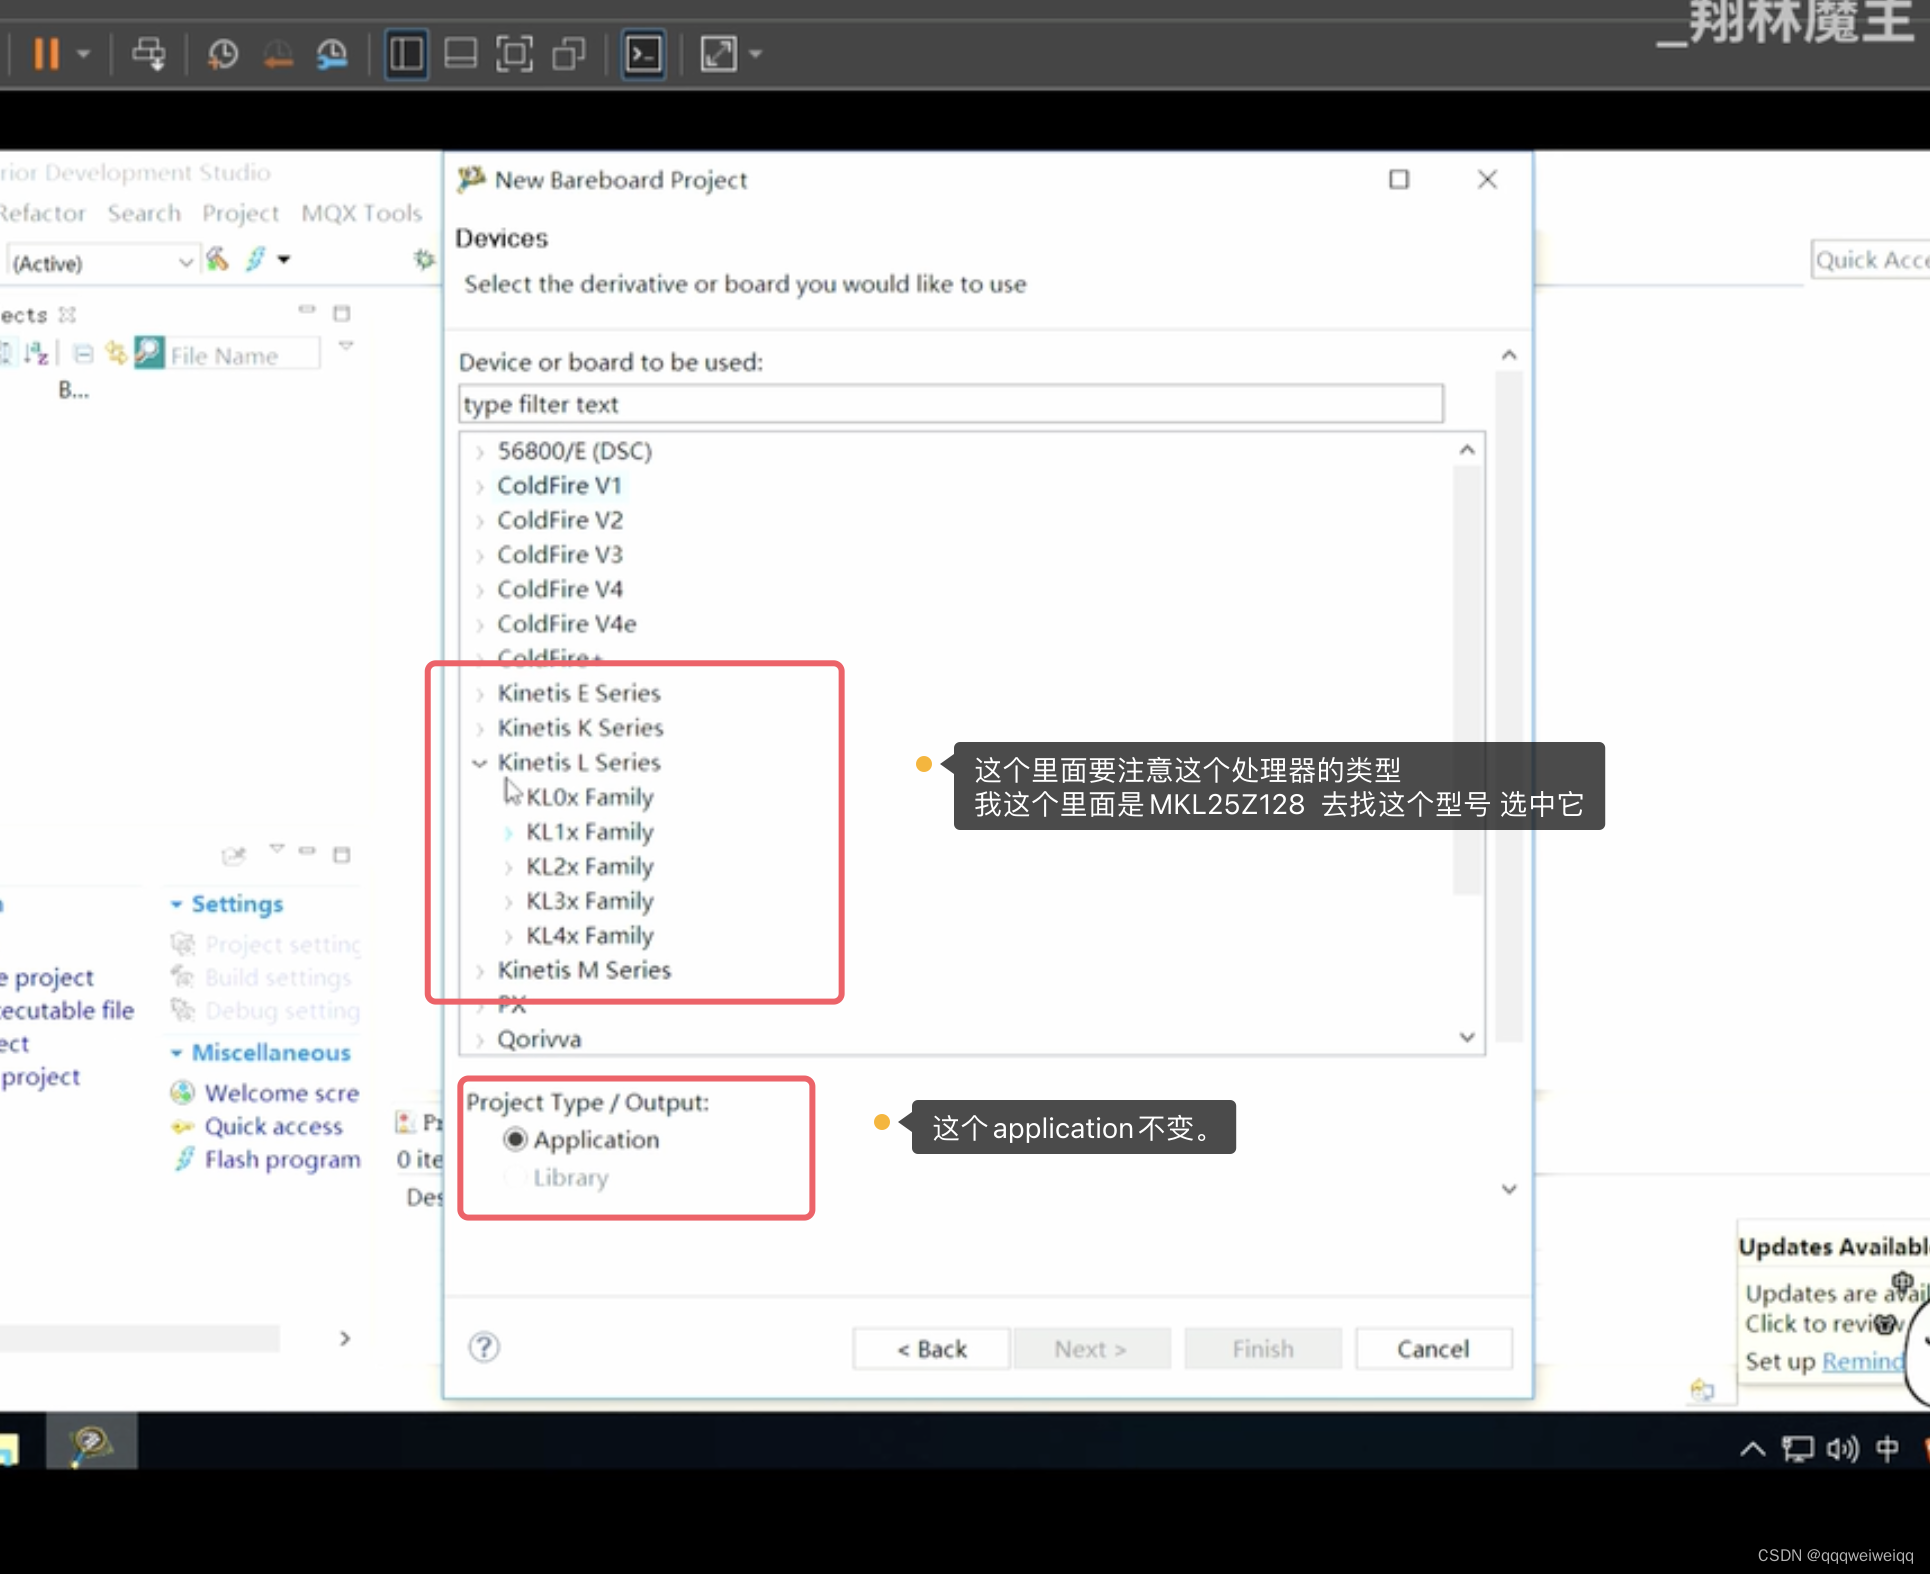Open the MQX Tools menu
Screen dimensions: 1930x1574
pos(361,213)
